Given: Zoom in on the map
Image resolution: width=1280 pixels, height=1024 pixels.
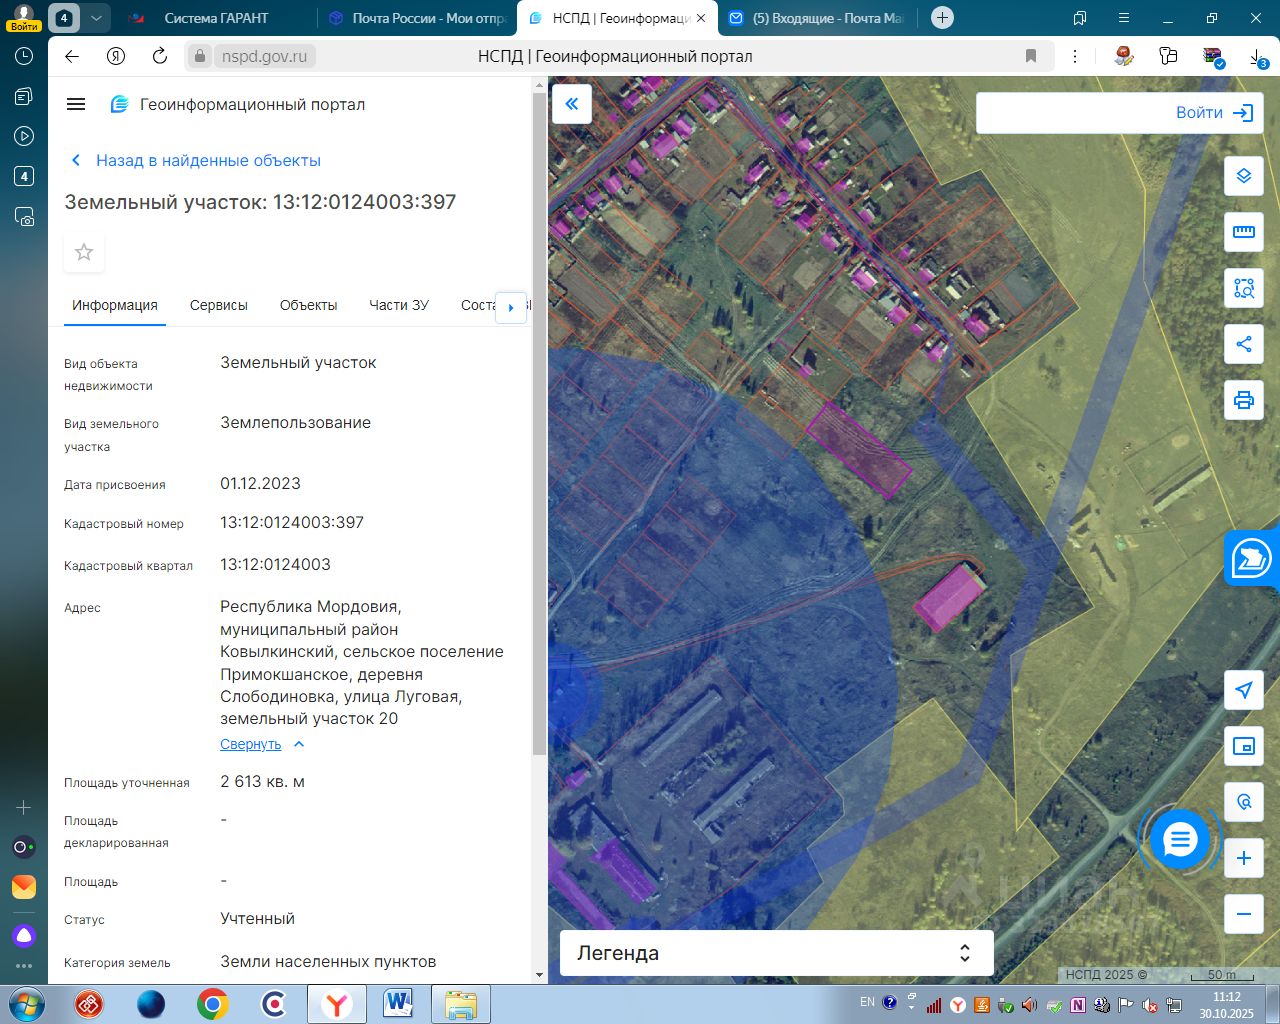Looking at the screenshot, I should coord(1243,858).
